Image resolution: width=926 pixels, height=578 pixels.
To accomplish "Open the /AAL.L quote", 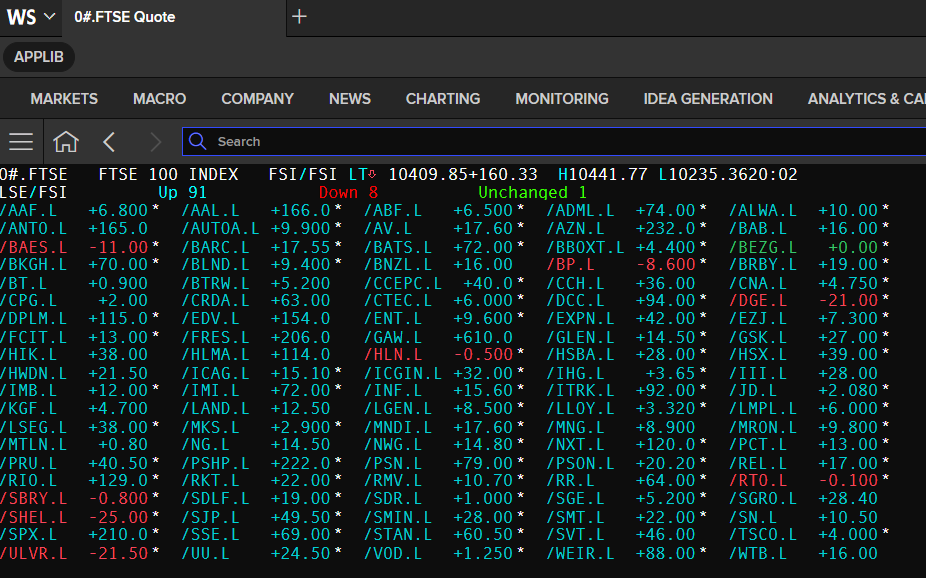I will pos(211,211).
